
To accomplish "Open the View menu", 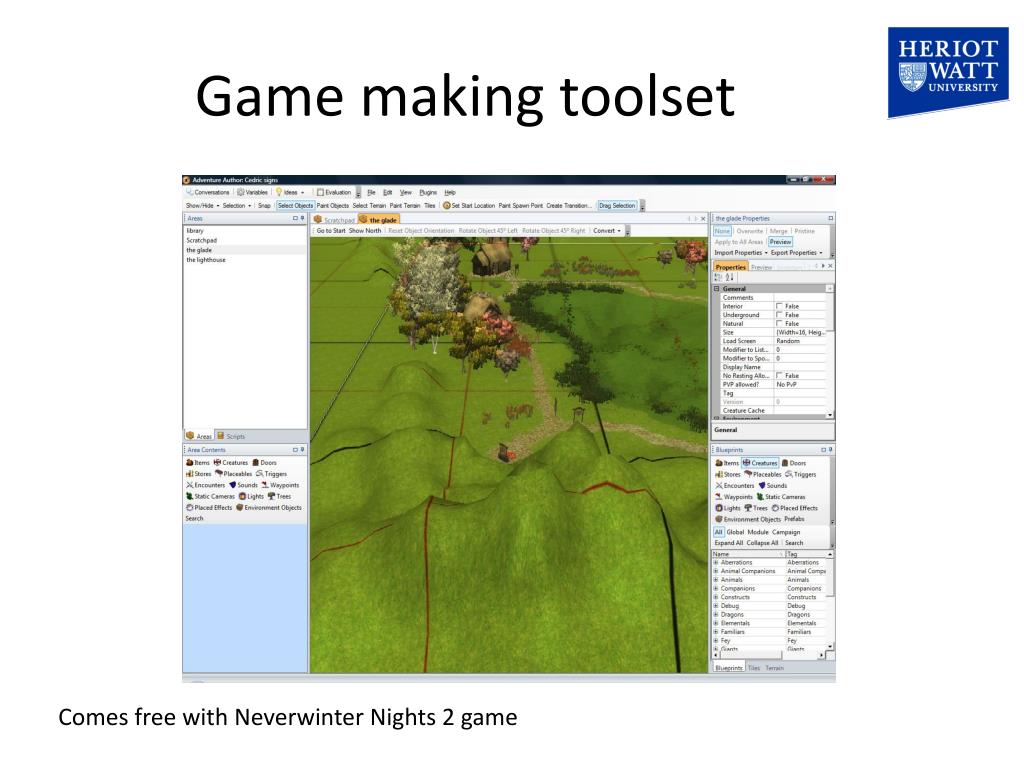I will [x=406, y=193].
